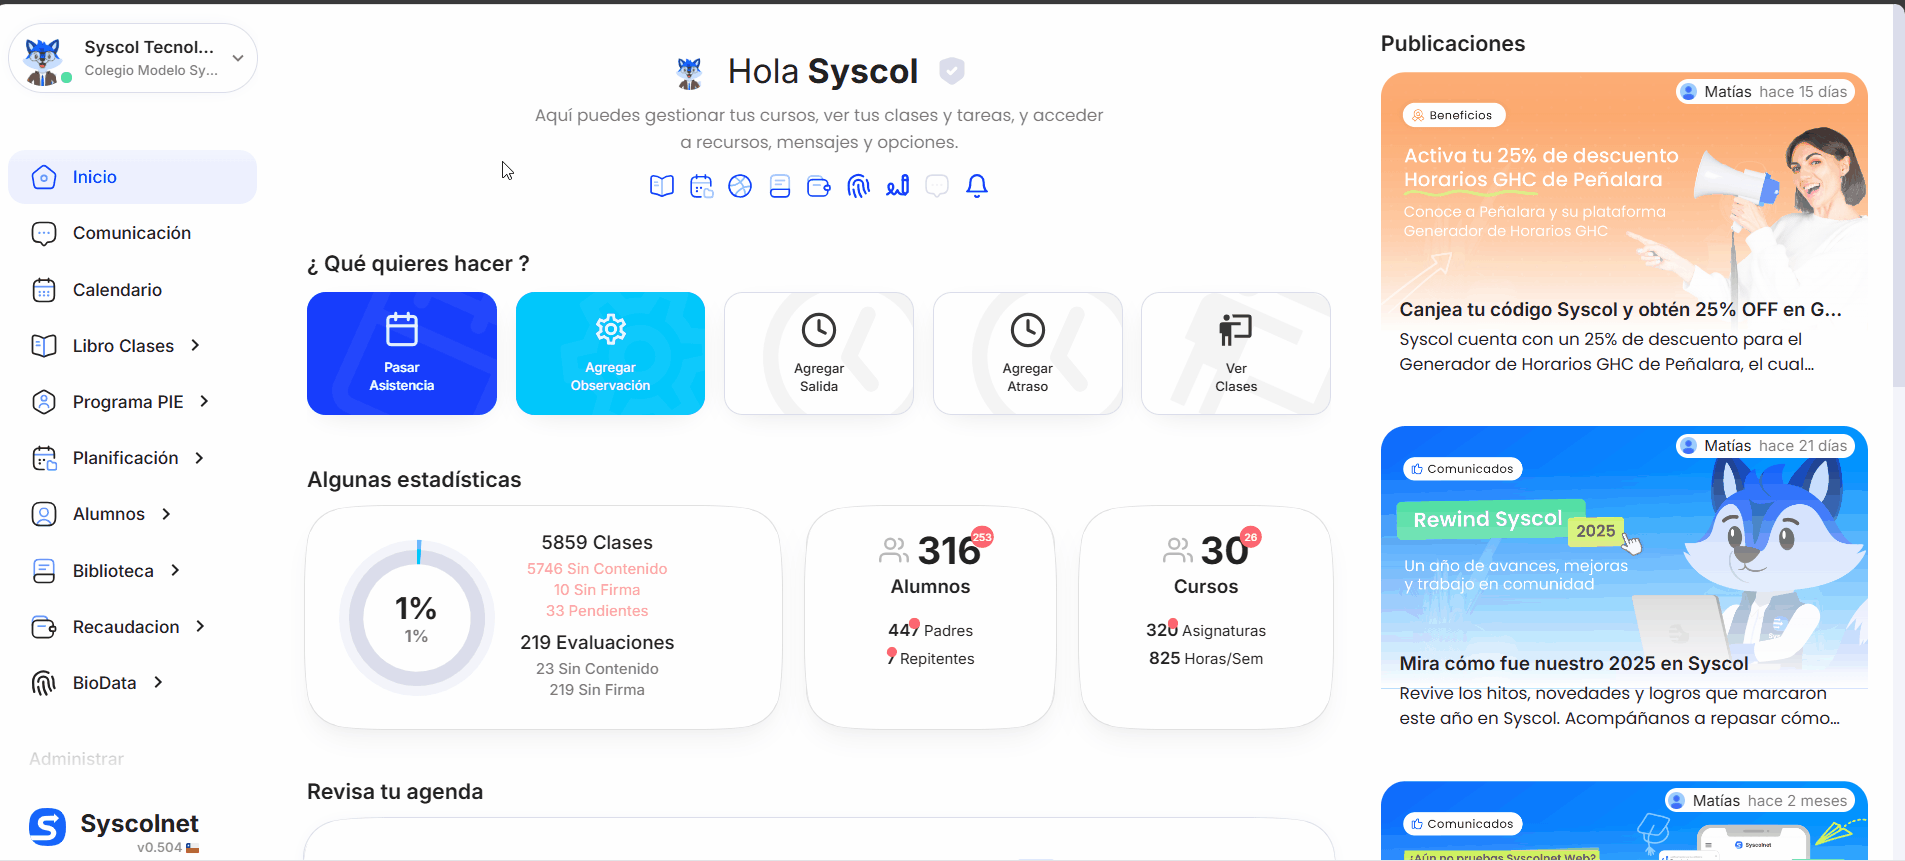Click the Inicio home icon in sidebar
Viewport: 1905px width, 861px height.
tap(44, 177)
